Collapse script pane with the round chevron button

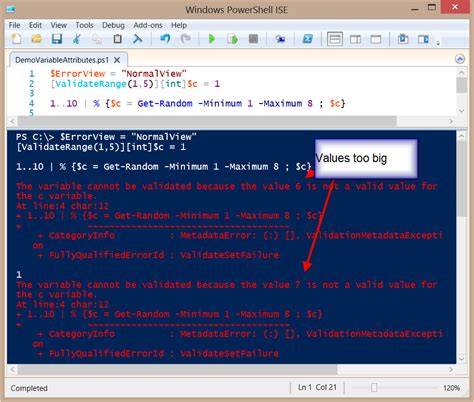460,59
